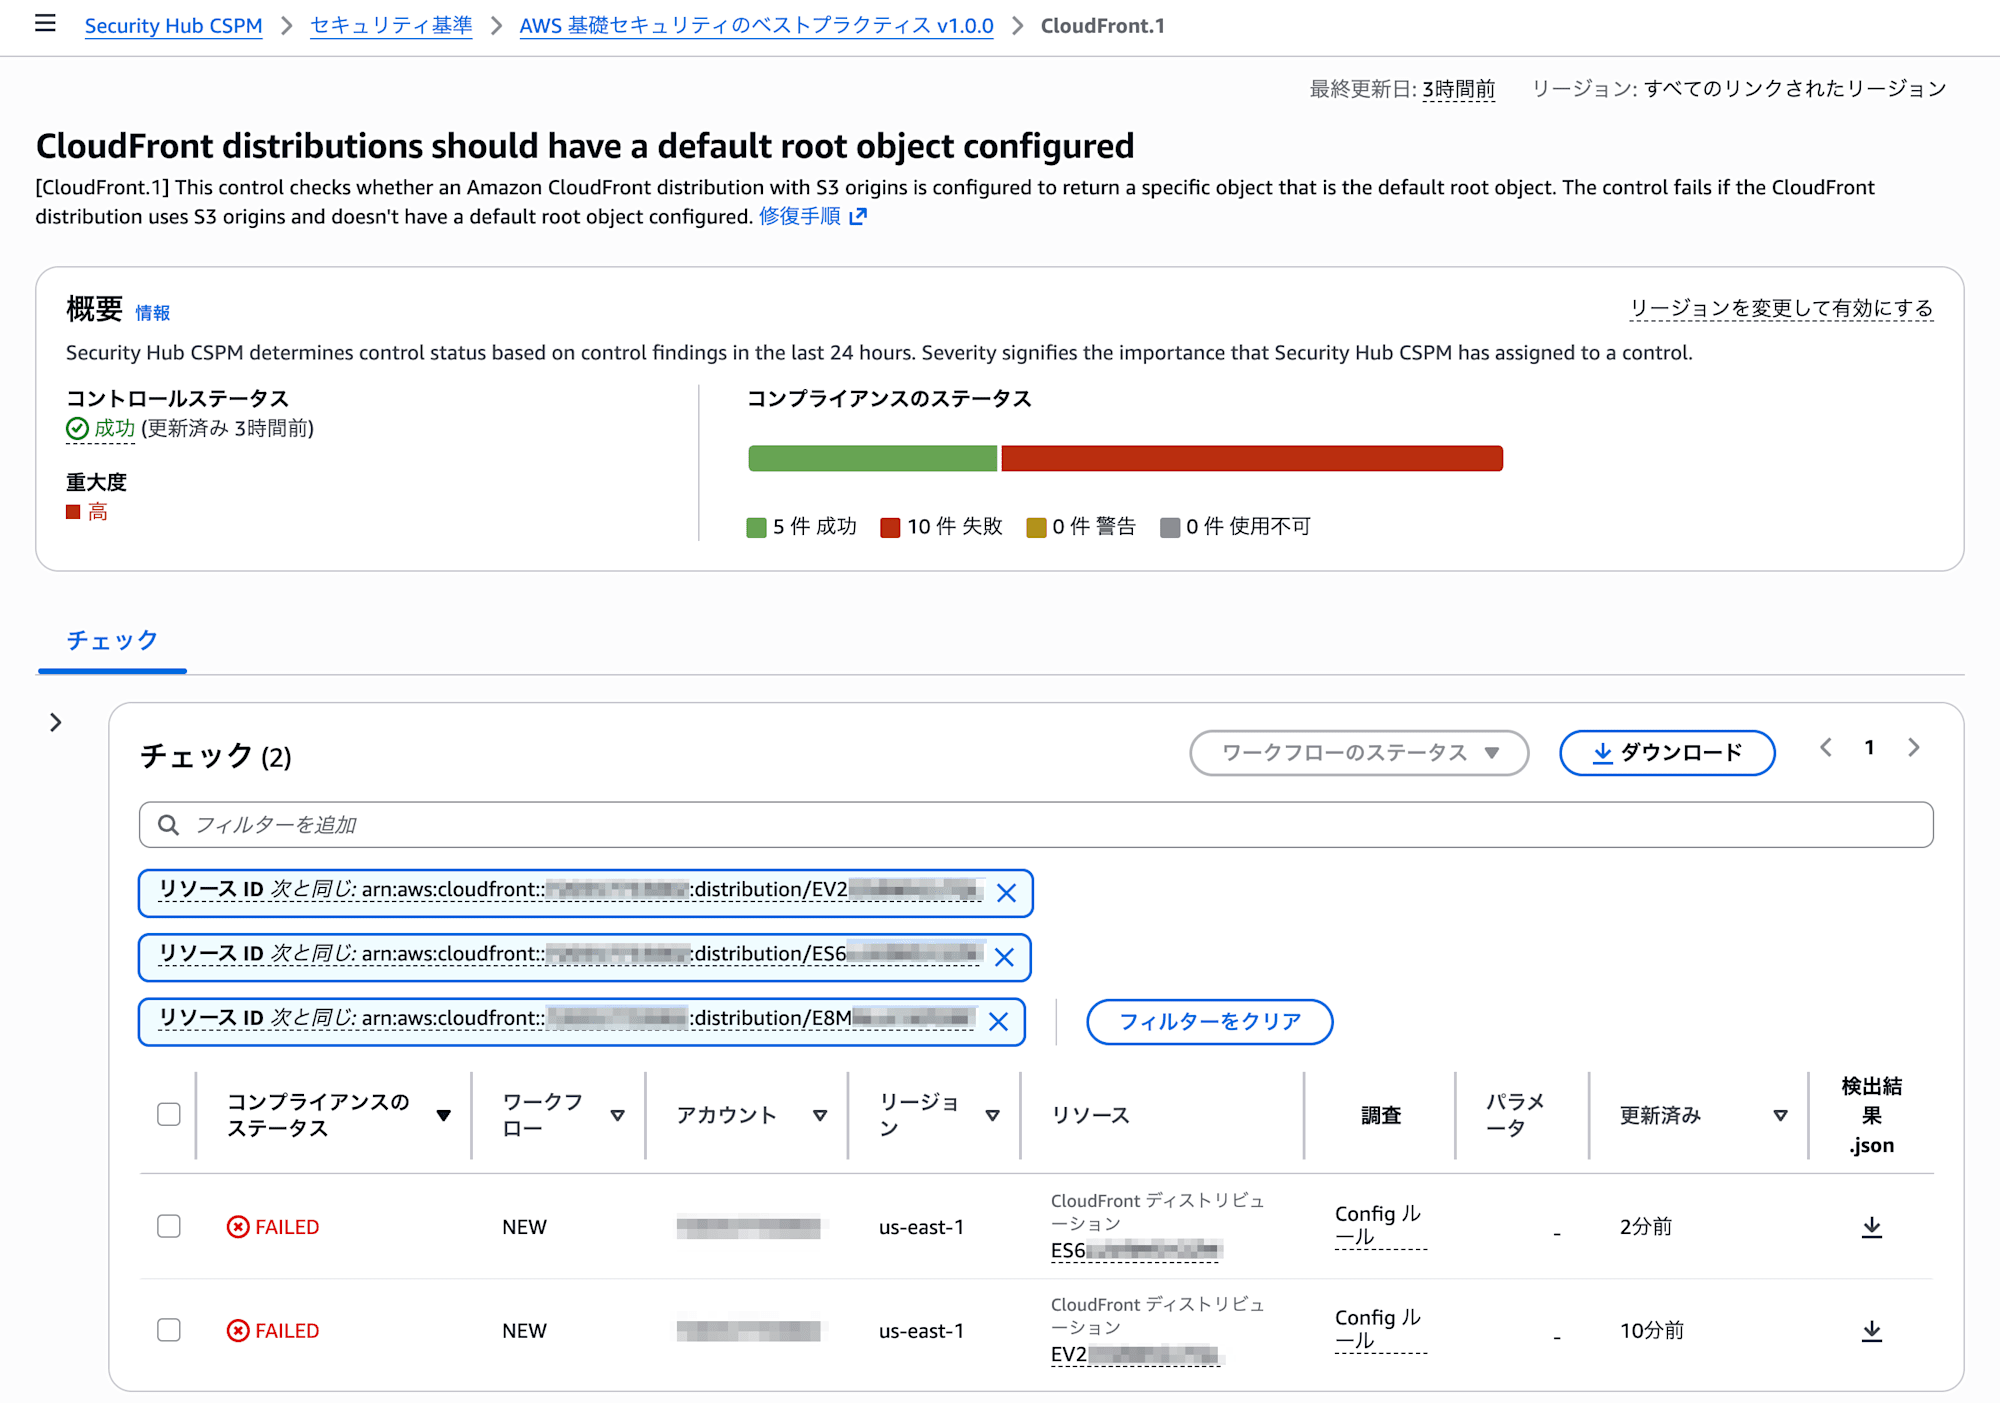
Task: Click the NEW workflow cell in EV2 row
Action: (x=524, y=1331)
